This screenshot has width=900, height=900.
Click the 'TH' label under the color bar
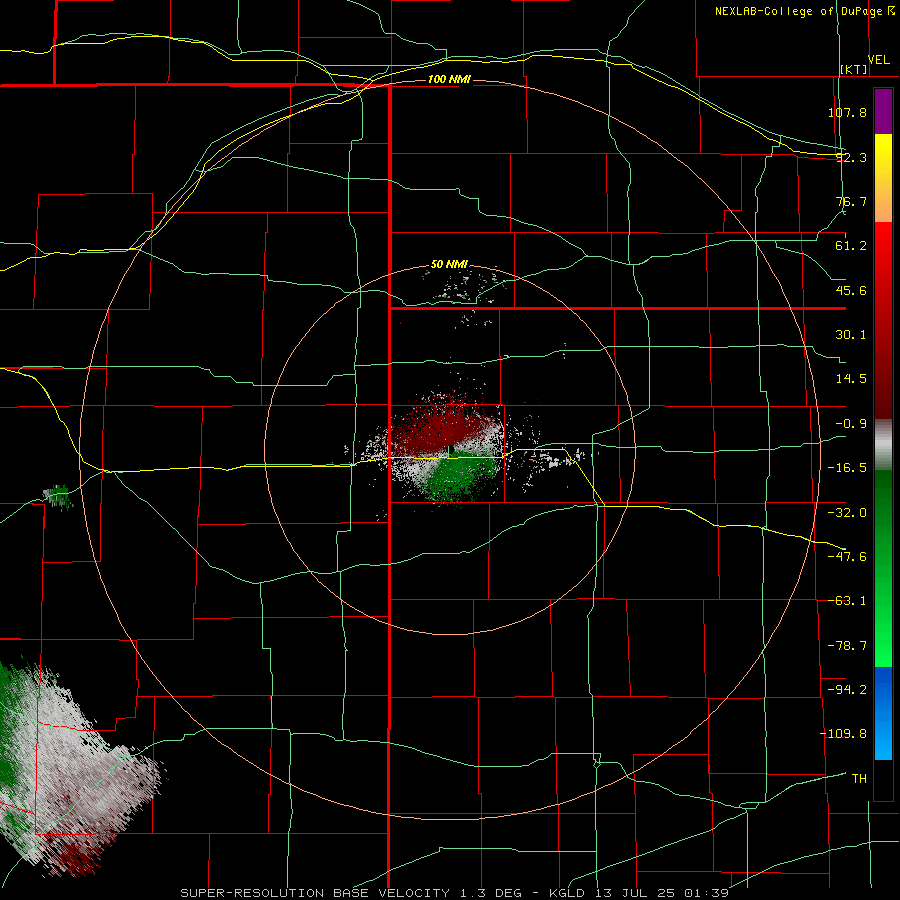pos(859,779)
